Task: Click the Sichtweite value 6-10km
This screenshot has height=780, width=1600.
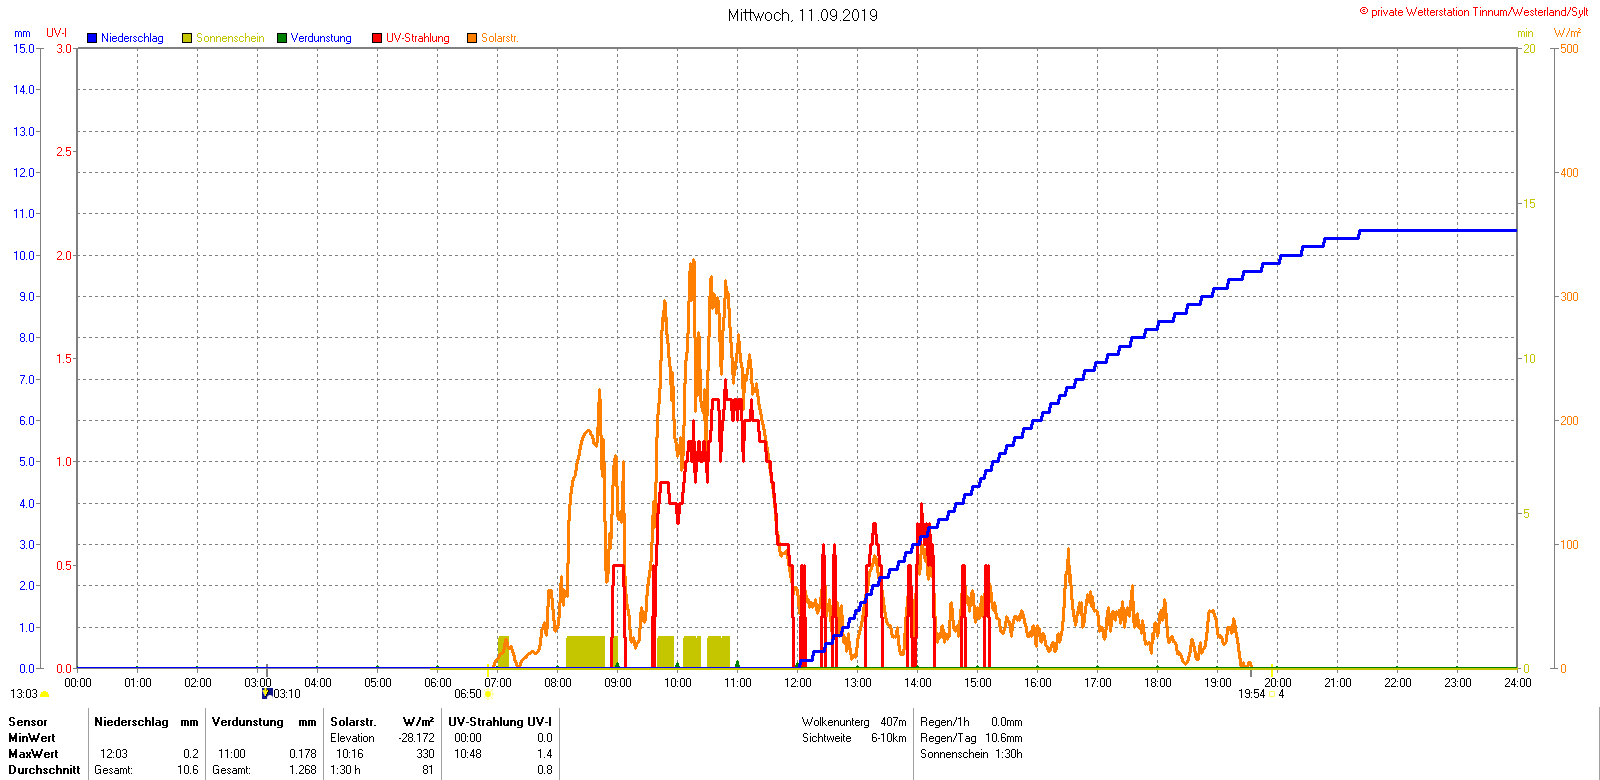Action: [889, 738]
